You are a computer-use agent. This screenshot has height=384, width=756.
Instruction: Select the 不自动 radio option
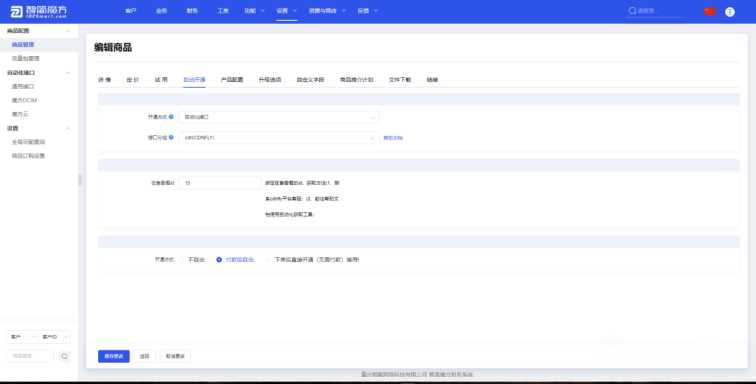pyautogui.click(x=184, y=260)
